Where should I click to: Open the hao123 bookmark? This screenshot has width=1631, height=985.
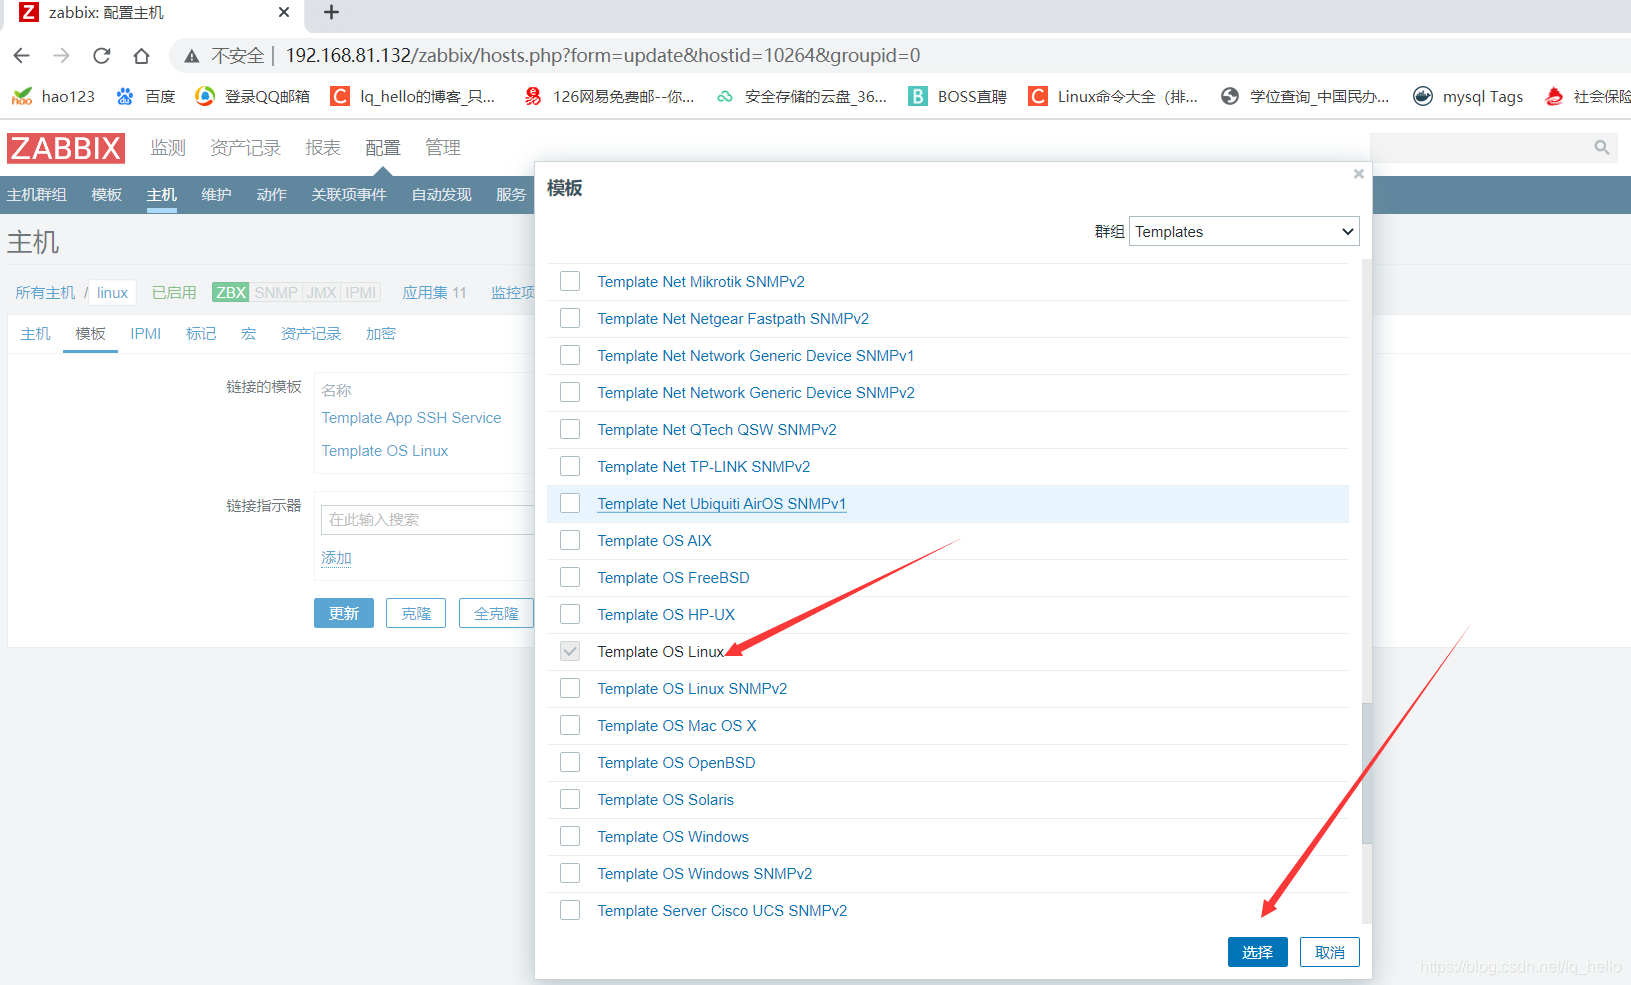coord(53,96)
